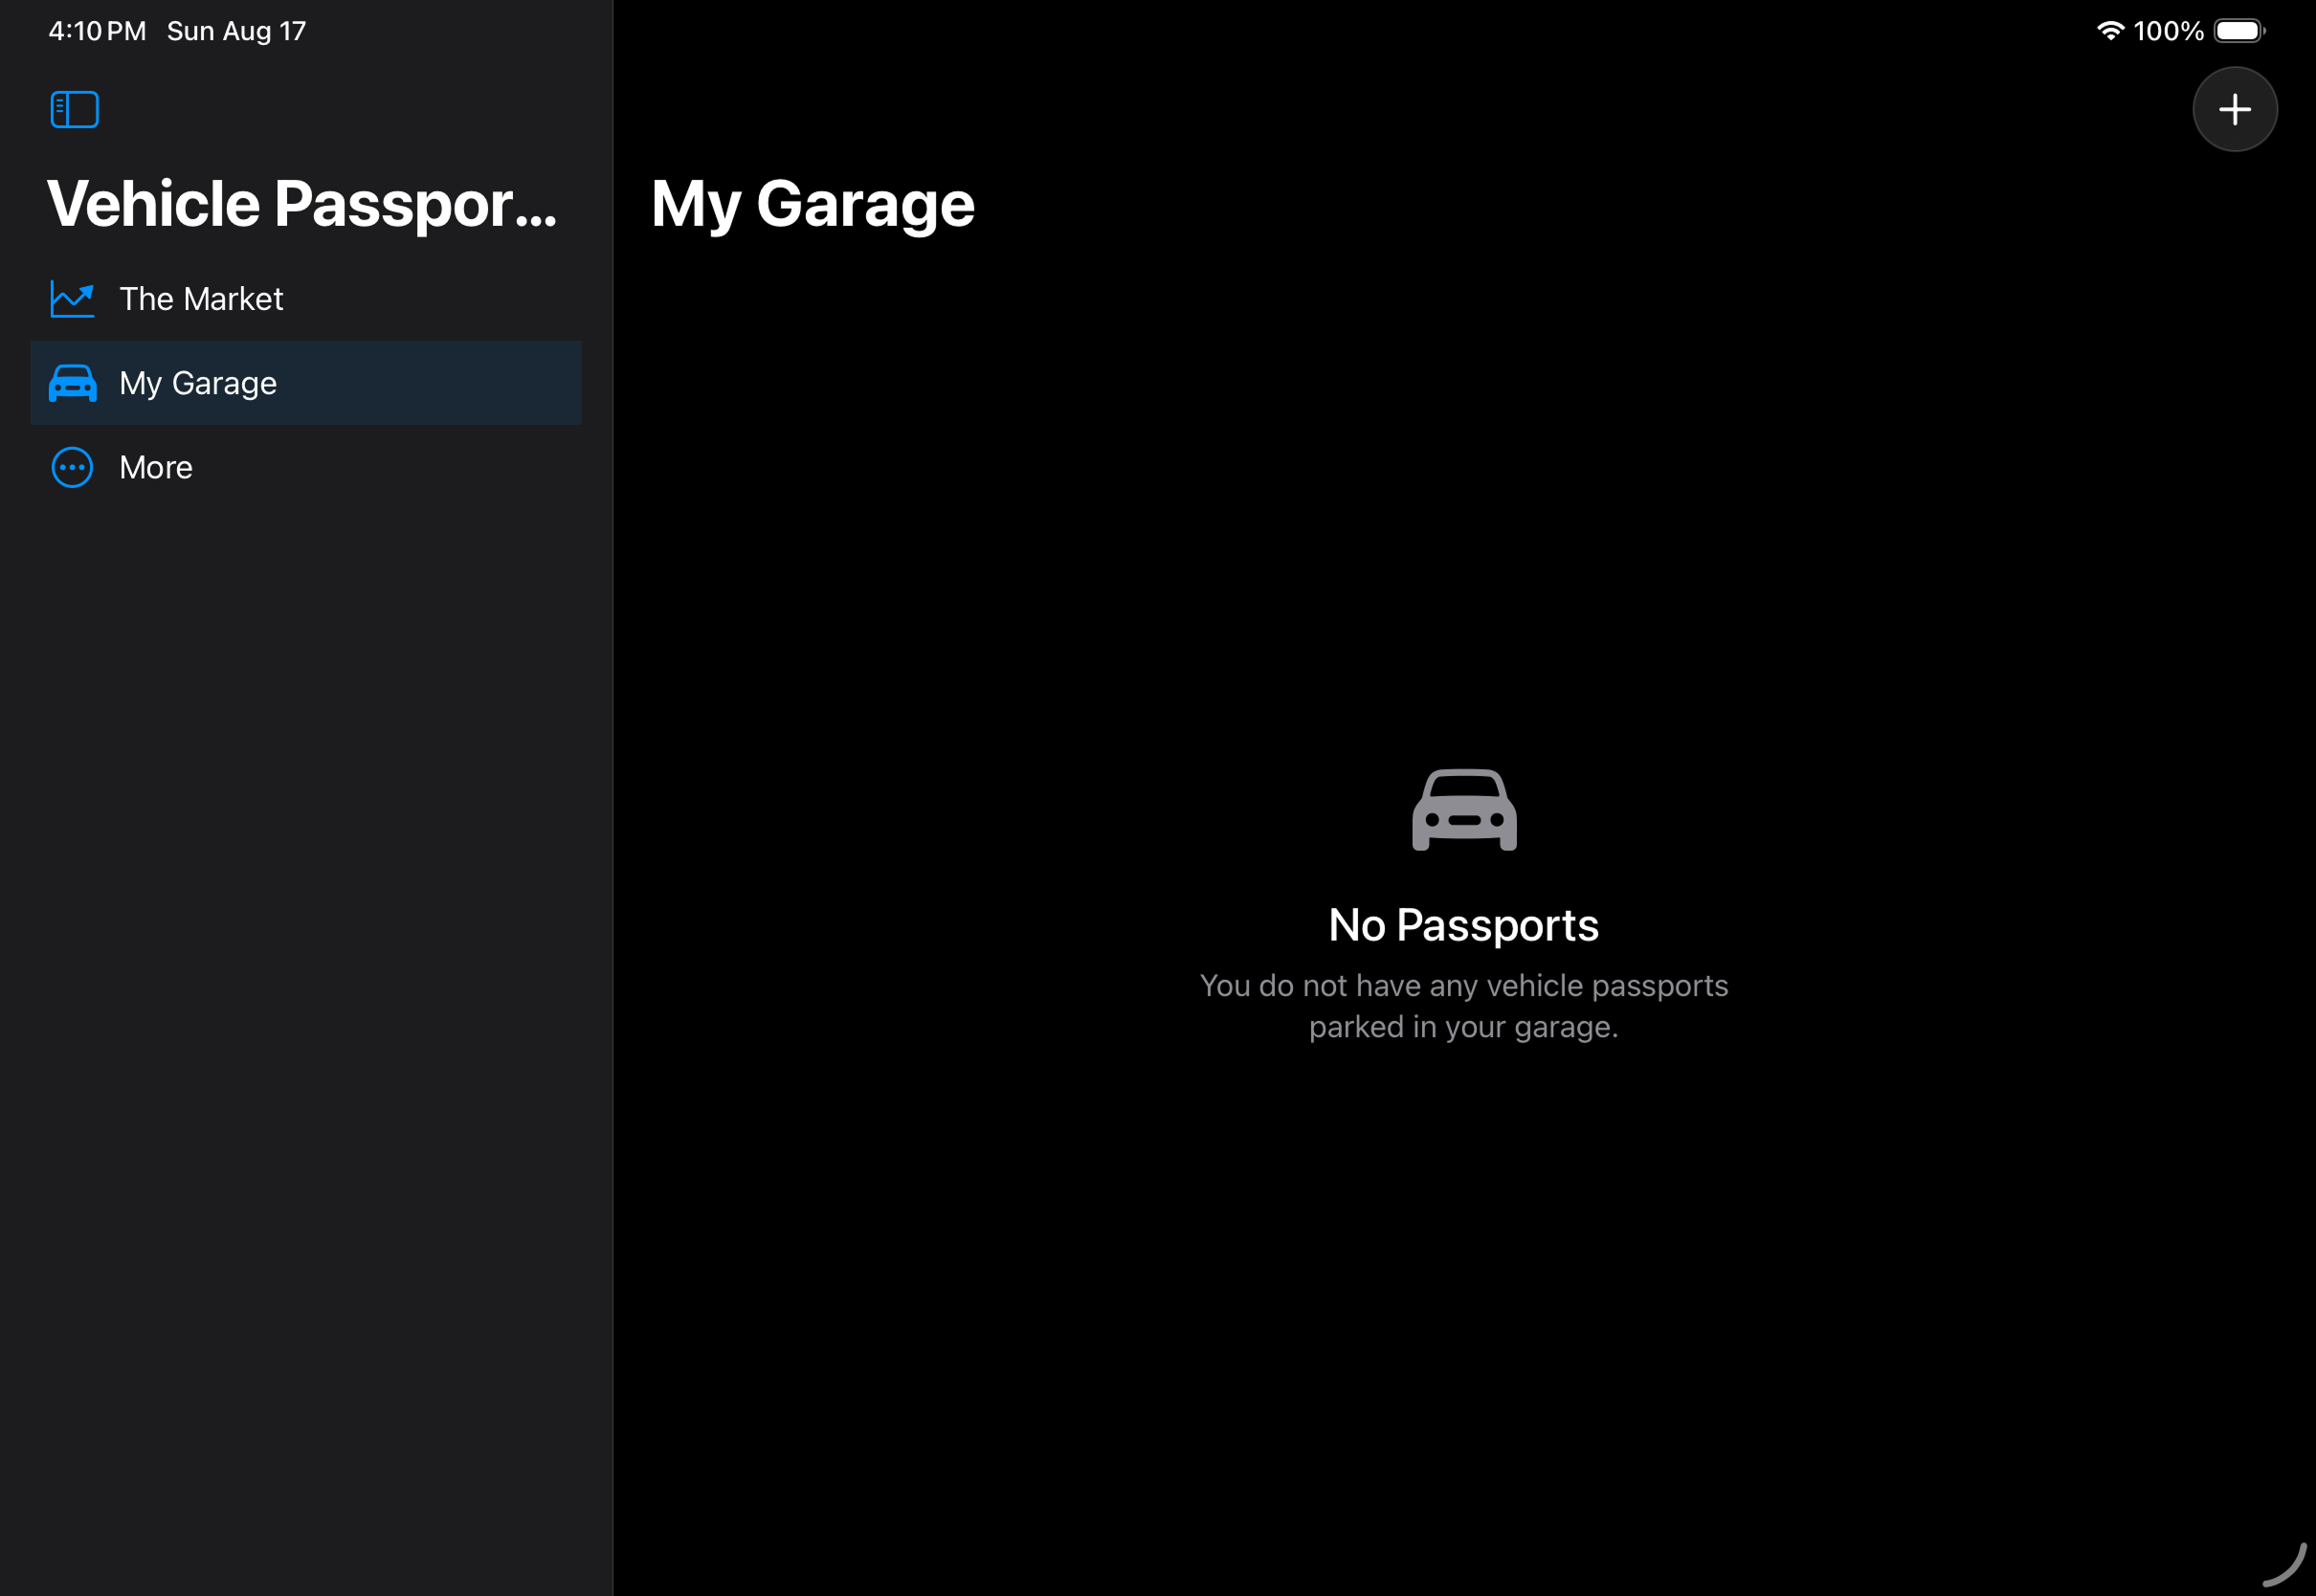Click the Wi-Fi status icon

(x=2109, y=31)
